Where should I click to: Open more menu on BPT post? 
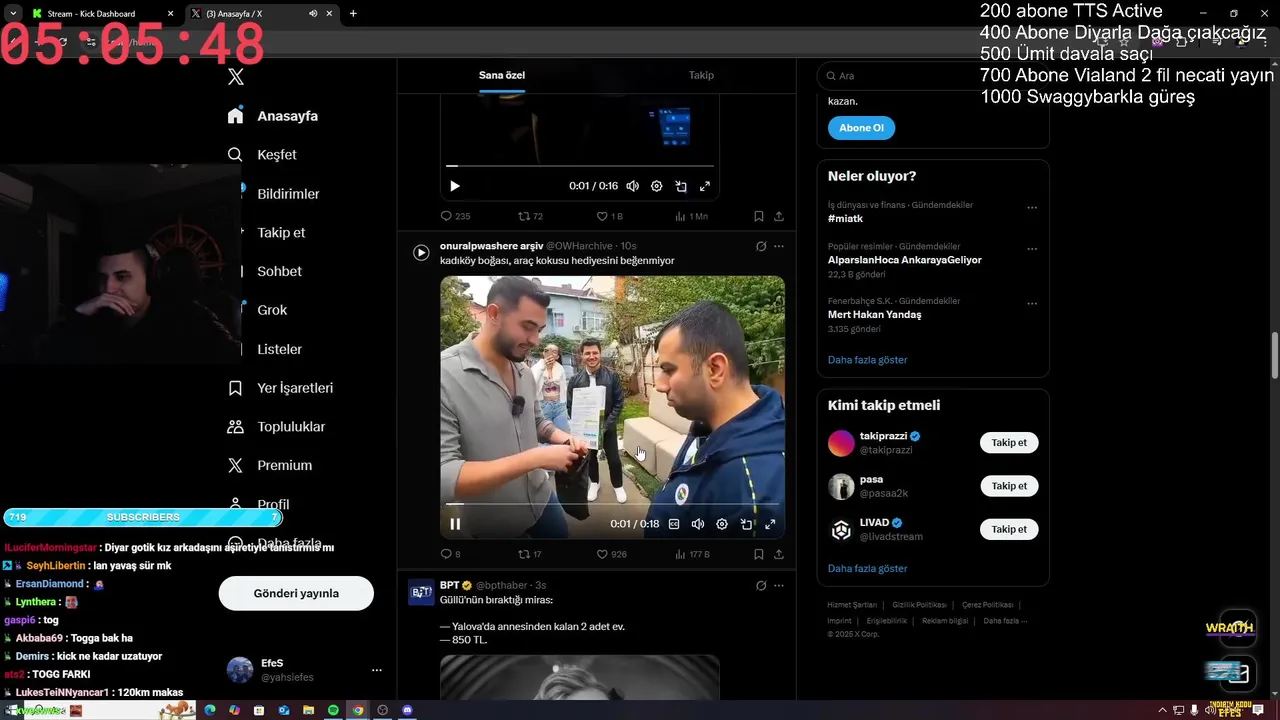[x=779, y=585]
